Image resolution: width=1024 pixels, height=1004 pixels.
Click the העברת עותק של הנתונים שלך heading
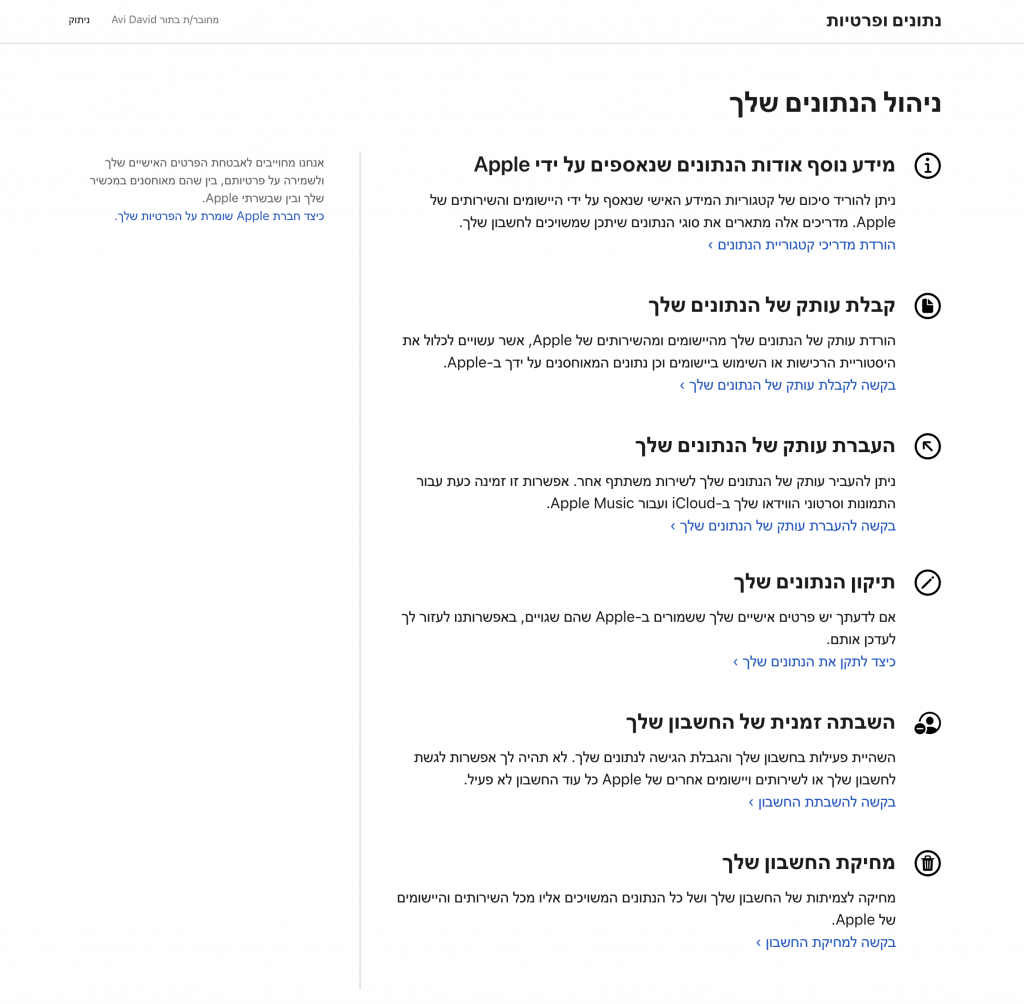(x=765, y=446)
